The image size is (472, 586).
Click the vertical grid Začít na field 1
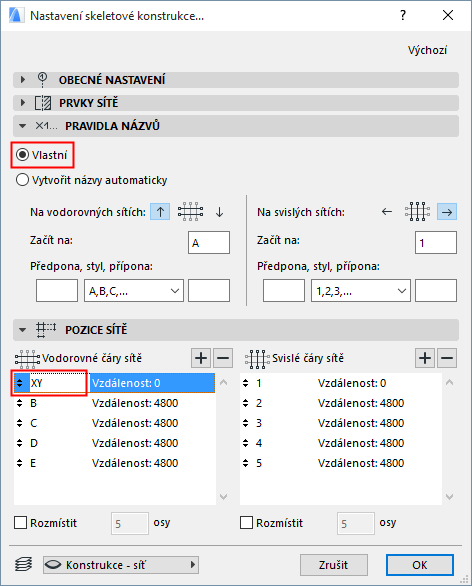[436, 243]
